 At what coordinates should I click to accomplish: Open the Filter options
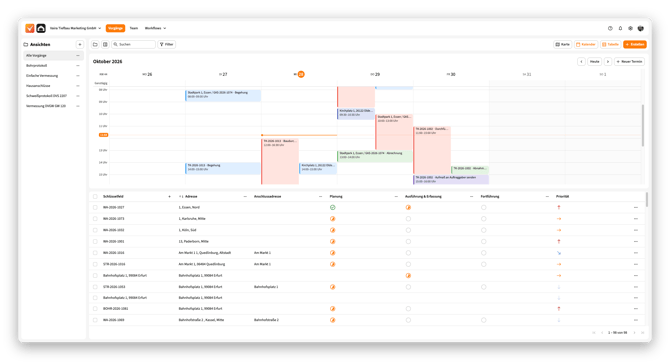point(167,44)
